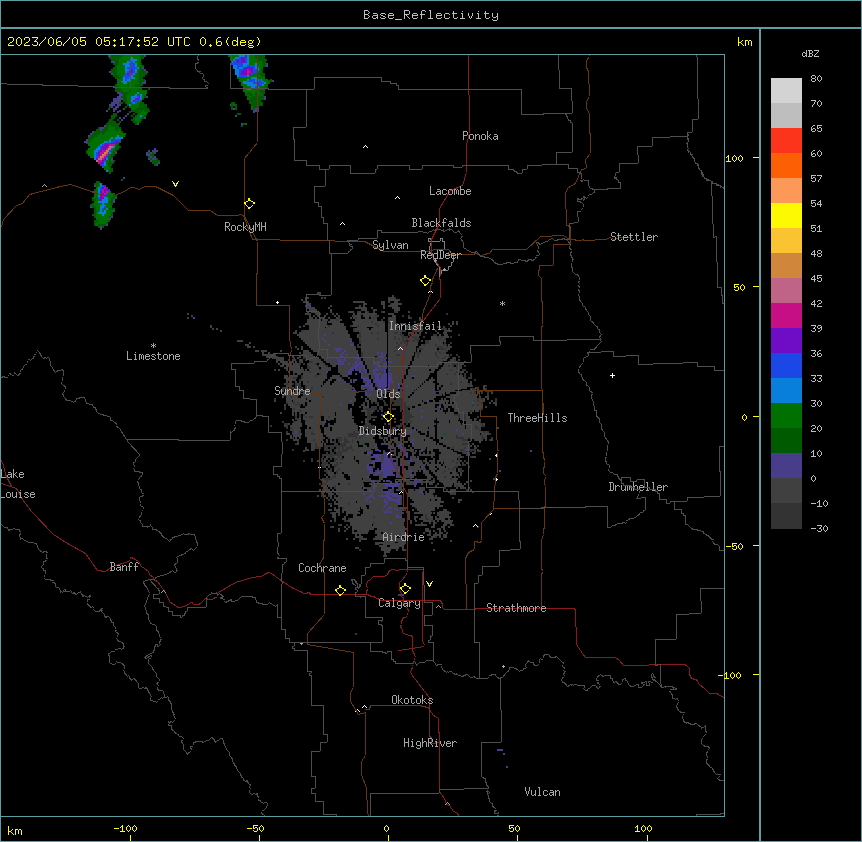The width and height of the screenshot is (862, 842).
Task: Click the Lacombe city label
Action: coord(450,191)
